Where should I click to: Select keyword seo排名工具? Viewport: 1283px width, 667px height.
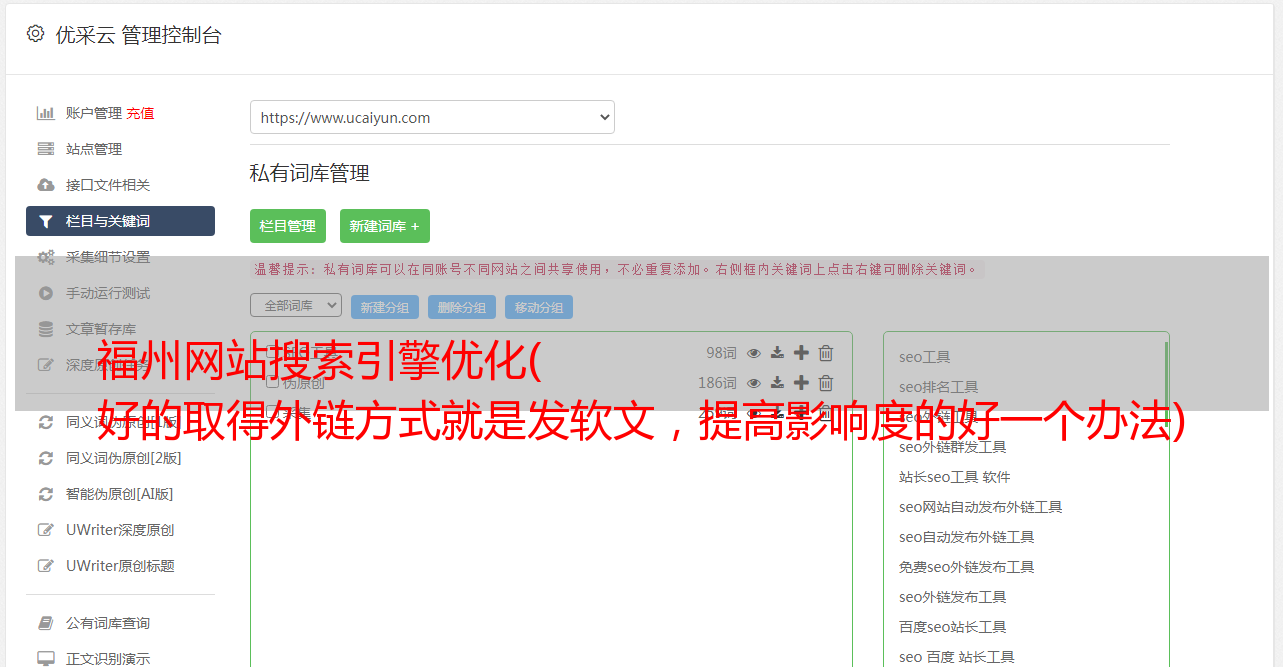(x=939, y=387)
